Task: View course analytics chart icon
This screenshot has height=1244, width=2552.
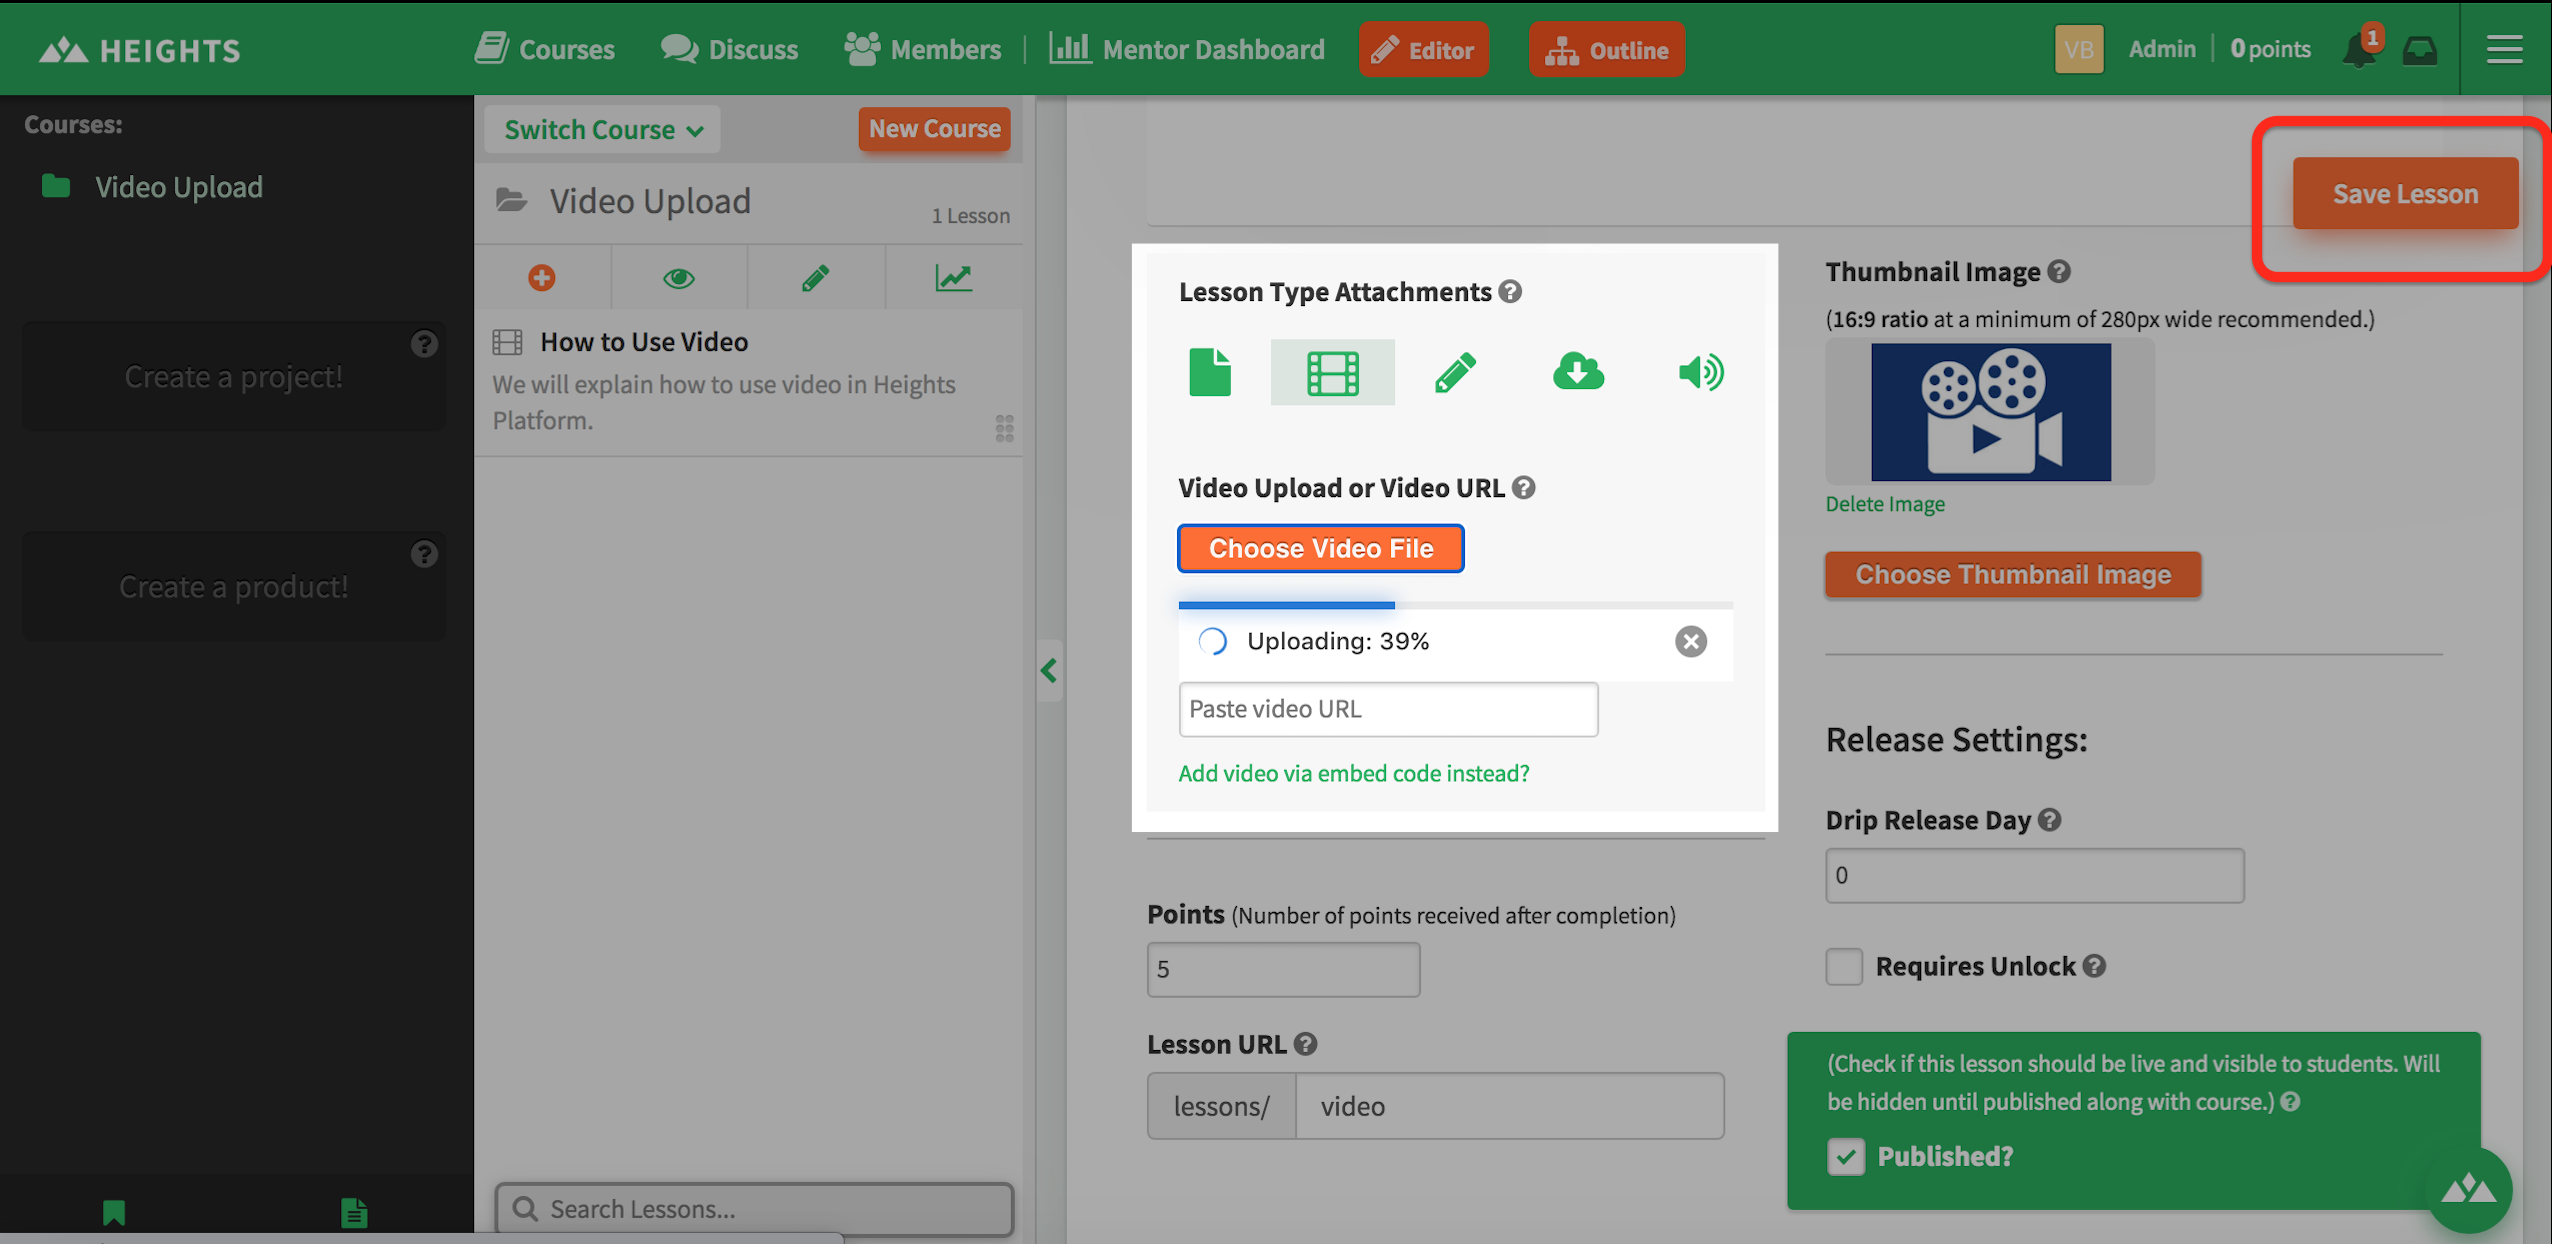Action: (x=953, y=278)
